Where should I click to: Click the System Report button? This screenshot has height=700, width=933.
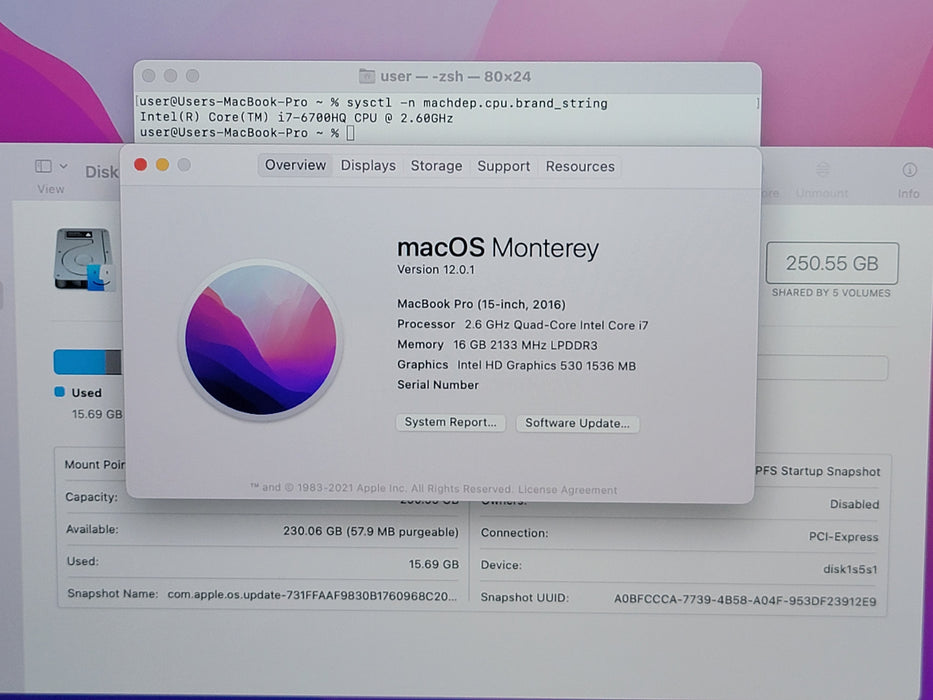tap(450, 422)
